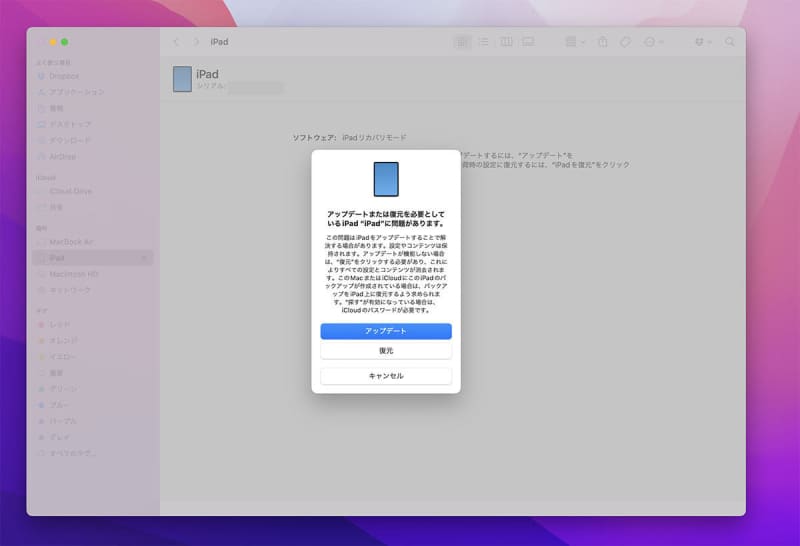Click the large iPad device icon in the header

coord(182,79)
